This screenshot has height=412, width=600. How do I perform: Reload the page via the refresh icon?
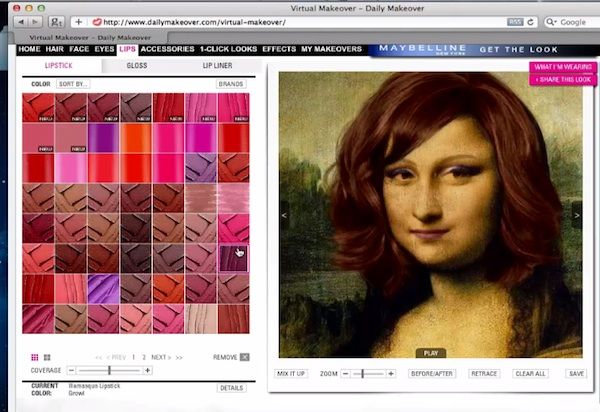coord(530,22)
